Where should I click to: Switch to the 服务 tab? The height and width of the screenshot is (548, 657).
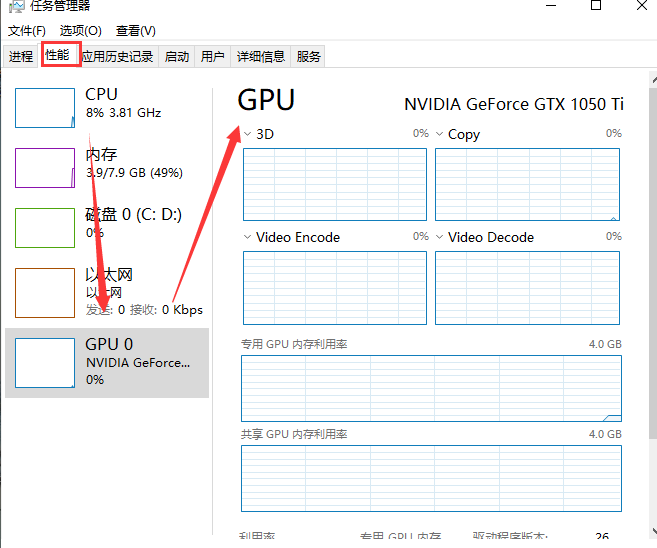coord(309,57)
